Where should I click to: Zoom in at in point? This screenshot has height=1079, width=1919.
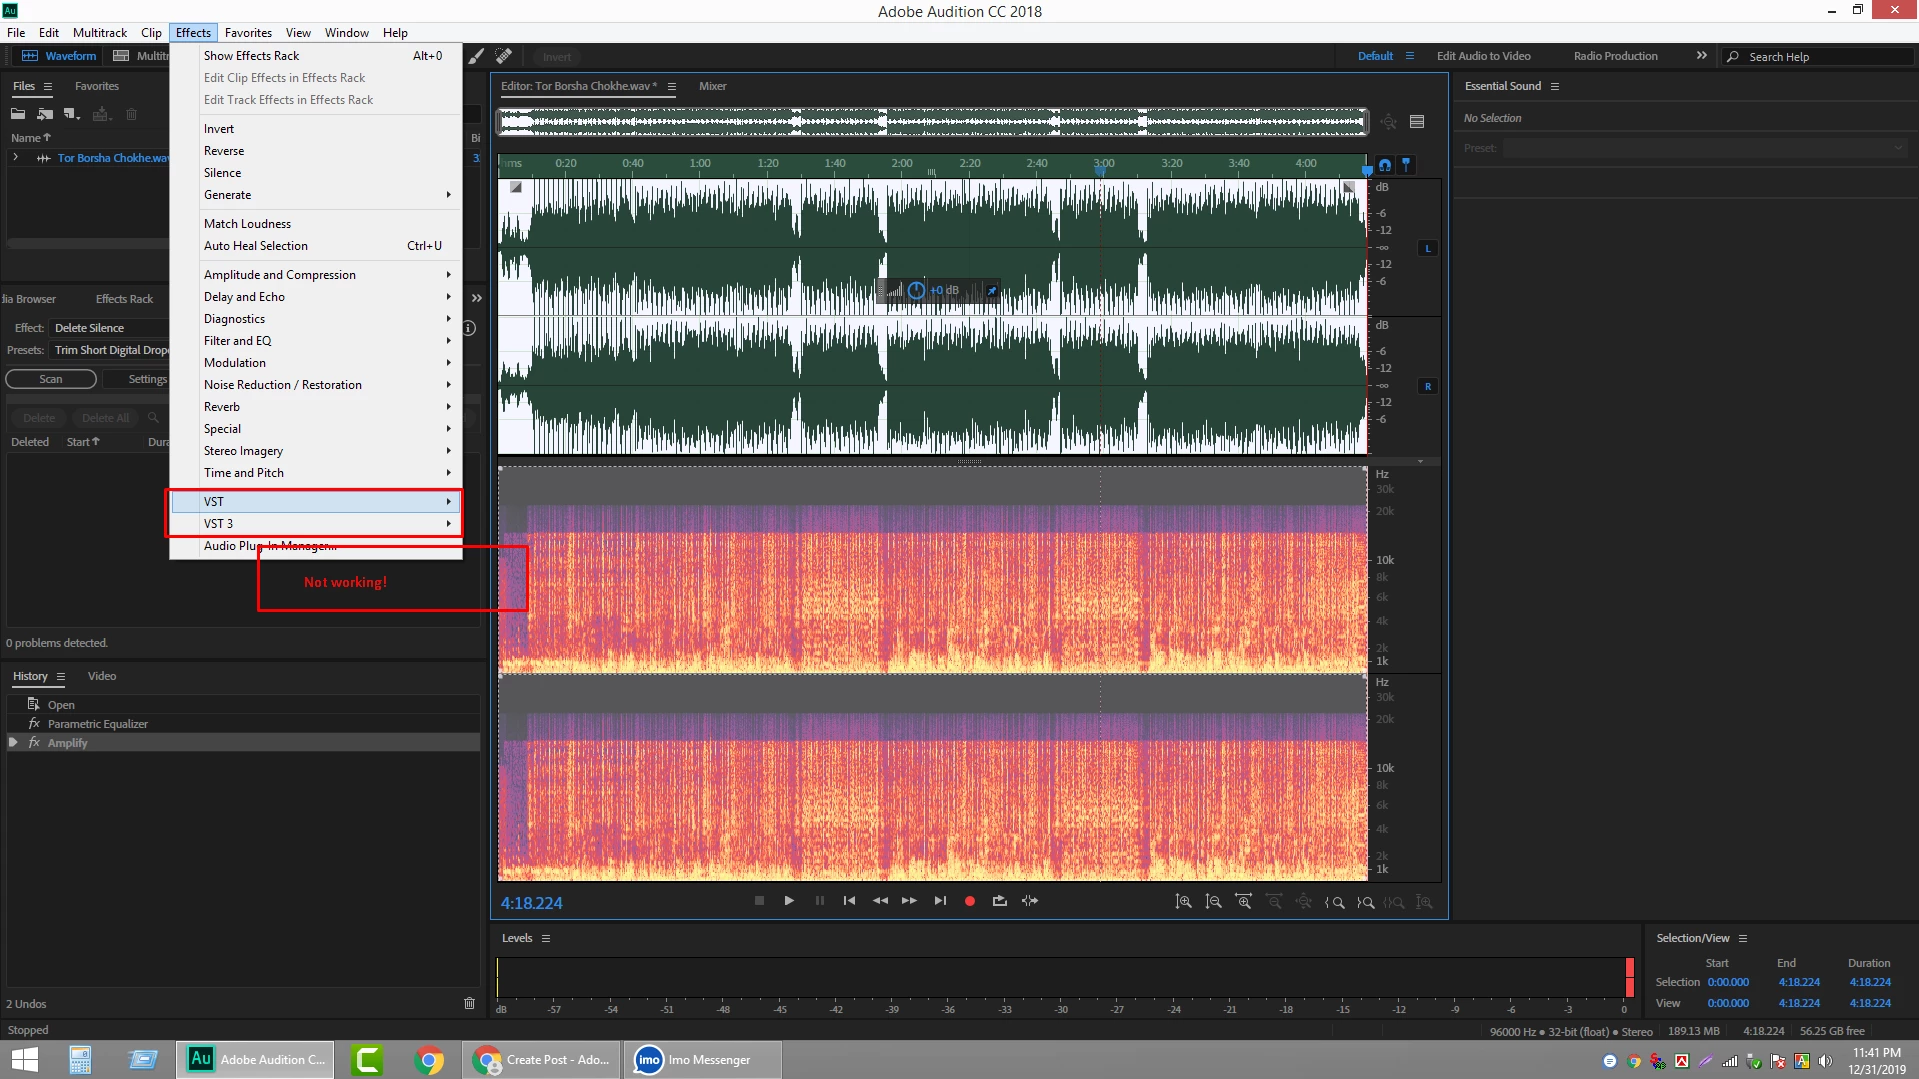click(x=1334, y=902)
